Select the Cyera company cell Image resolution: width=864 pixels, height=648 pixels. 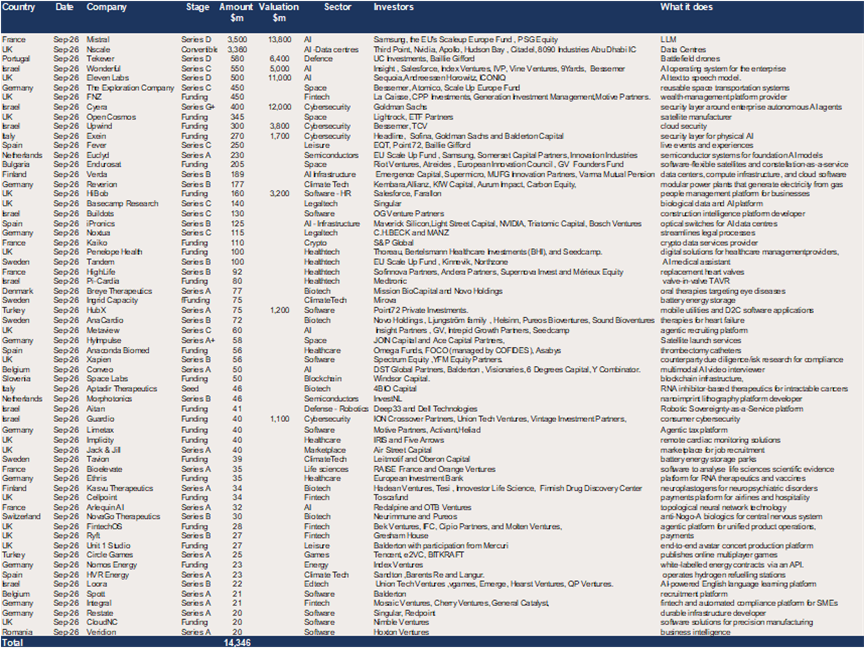pyautogui.click(x=97, y=107)
